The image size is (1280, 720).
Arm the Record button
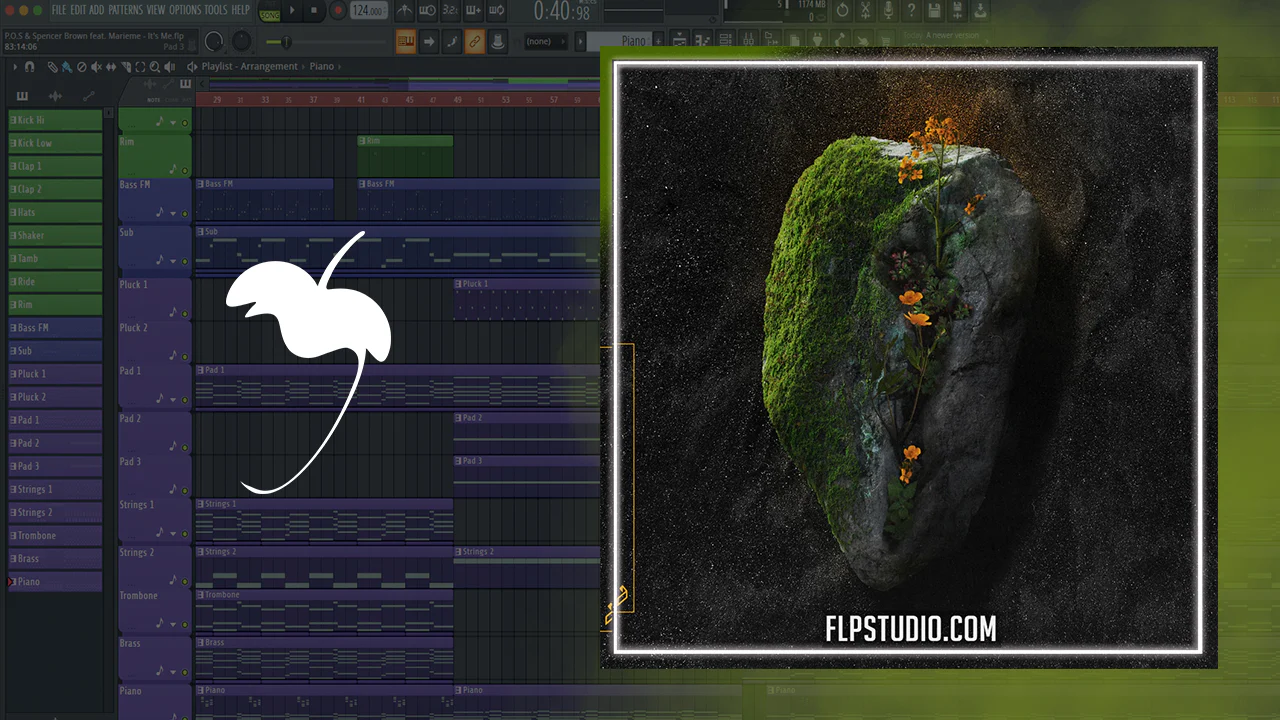coord(337,11)
